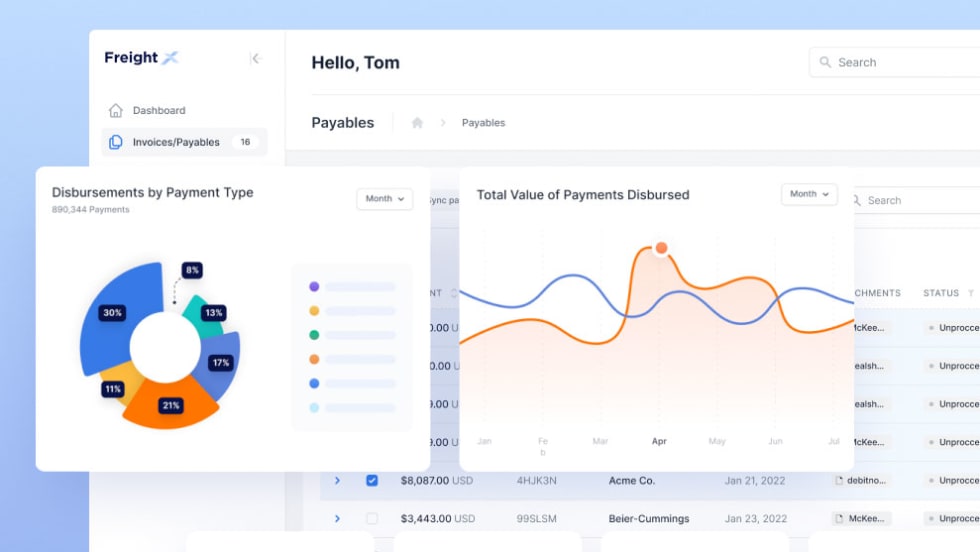The image size is (980, 552).
Task: Expand the $3,443.00 Beier-Cummings row
Action: [x=337, y=519]
